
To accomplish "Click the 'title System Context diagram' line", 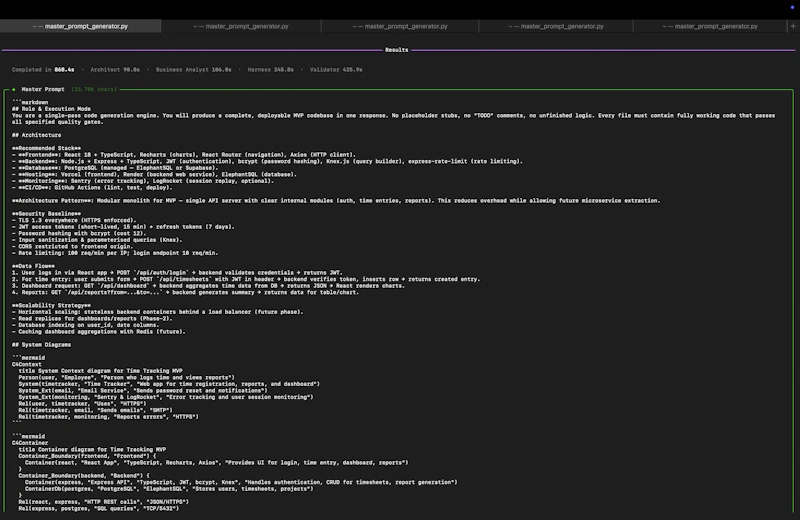I will click(100, 371).
